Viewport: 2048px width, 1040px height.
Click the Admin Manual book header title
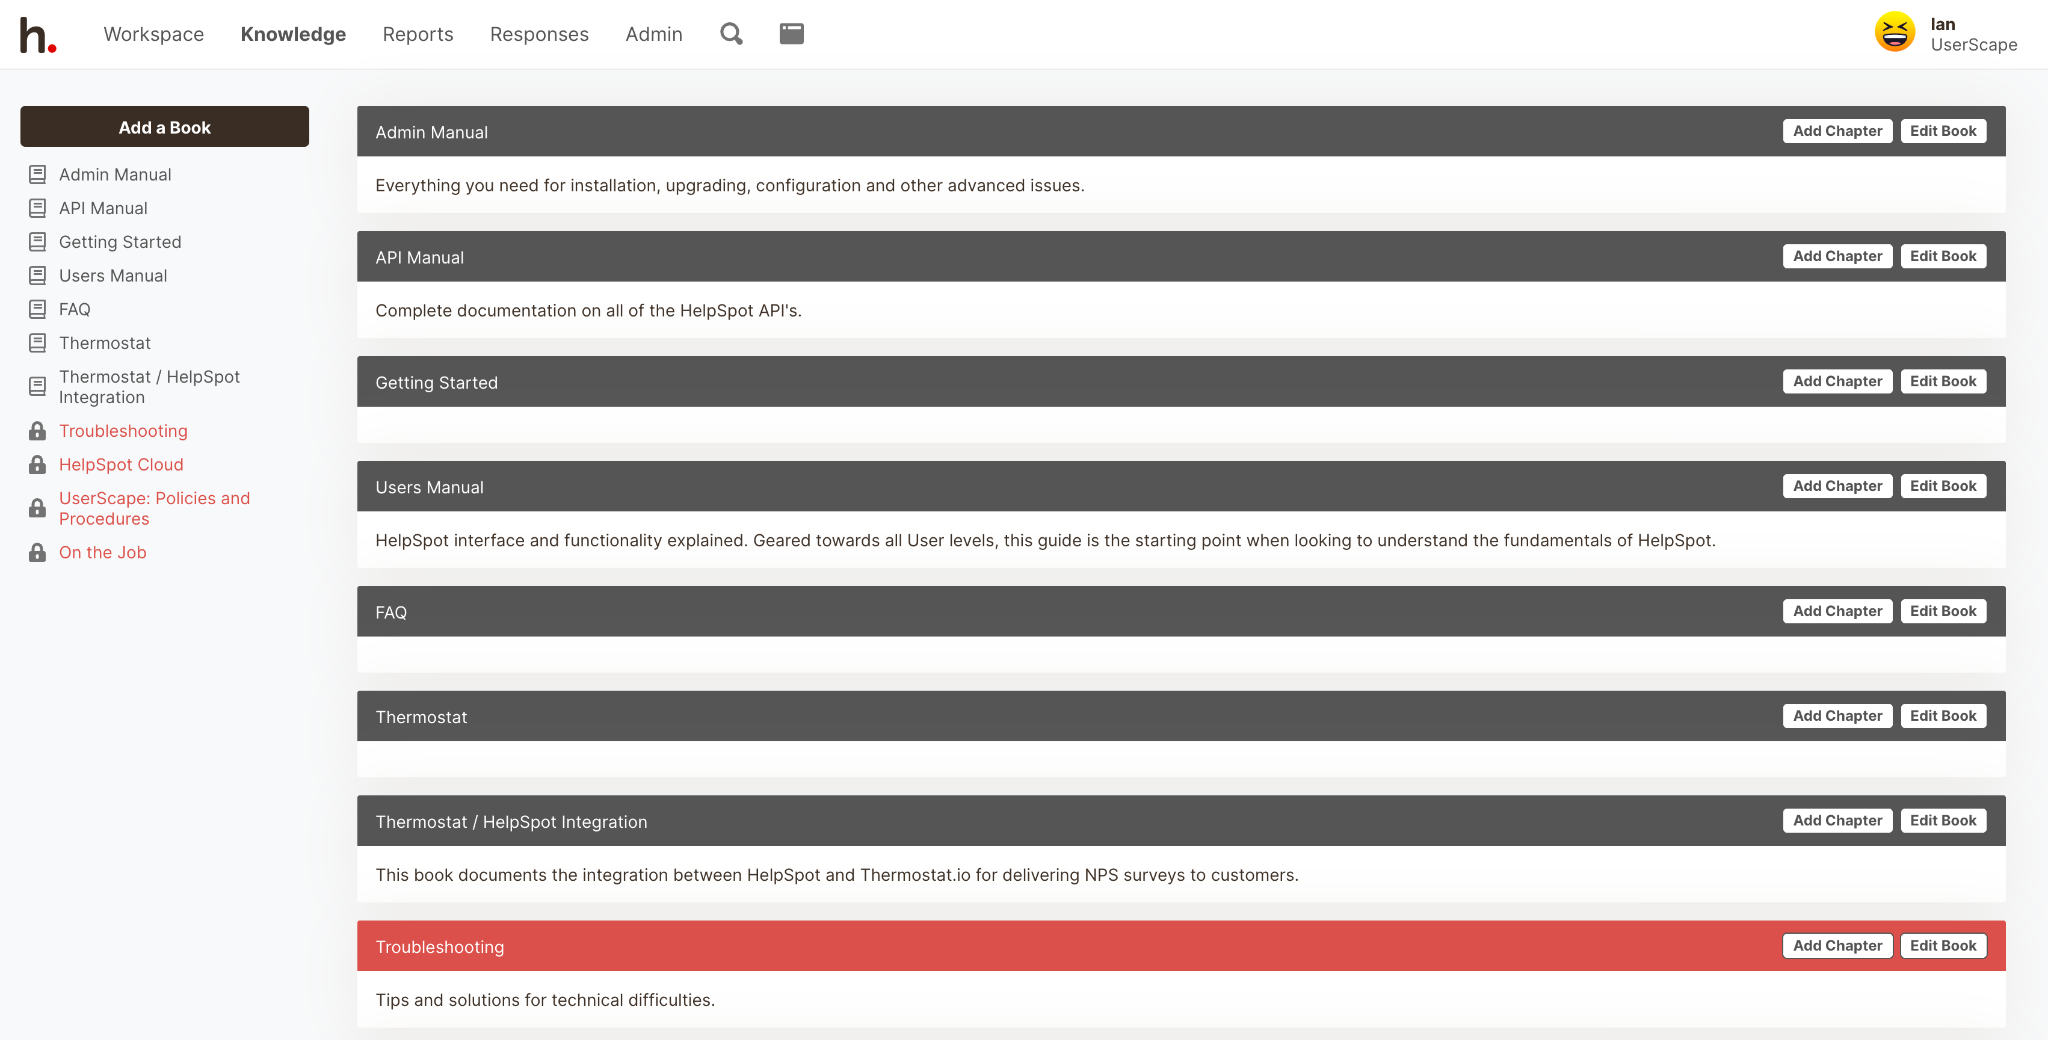tap(432, 132)
